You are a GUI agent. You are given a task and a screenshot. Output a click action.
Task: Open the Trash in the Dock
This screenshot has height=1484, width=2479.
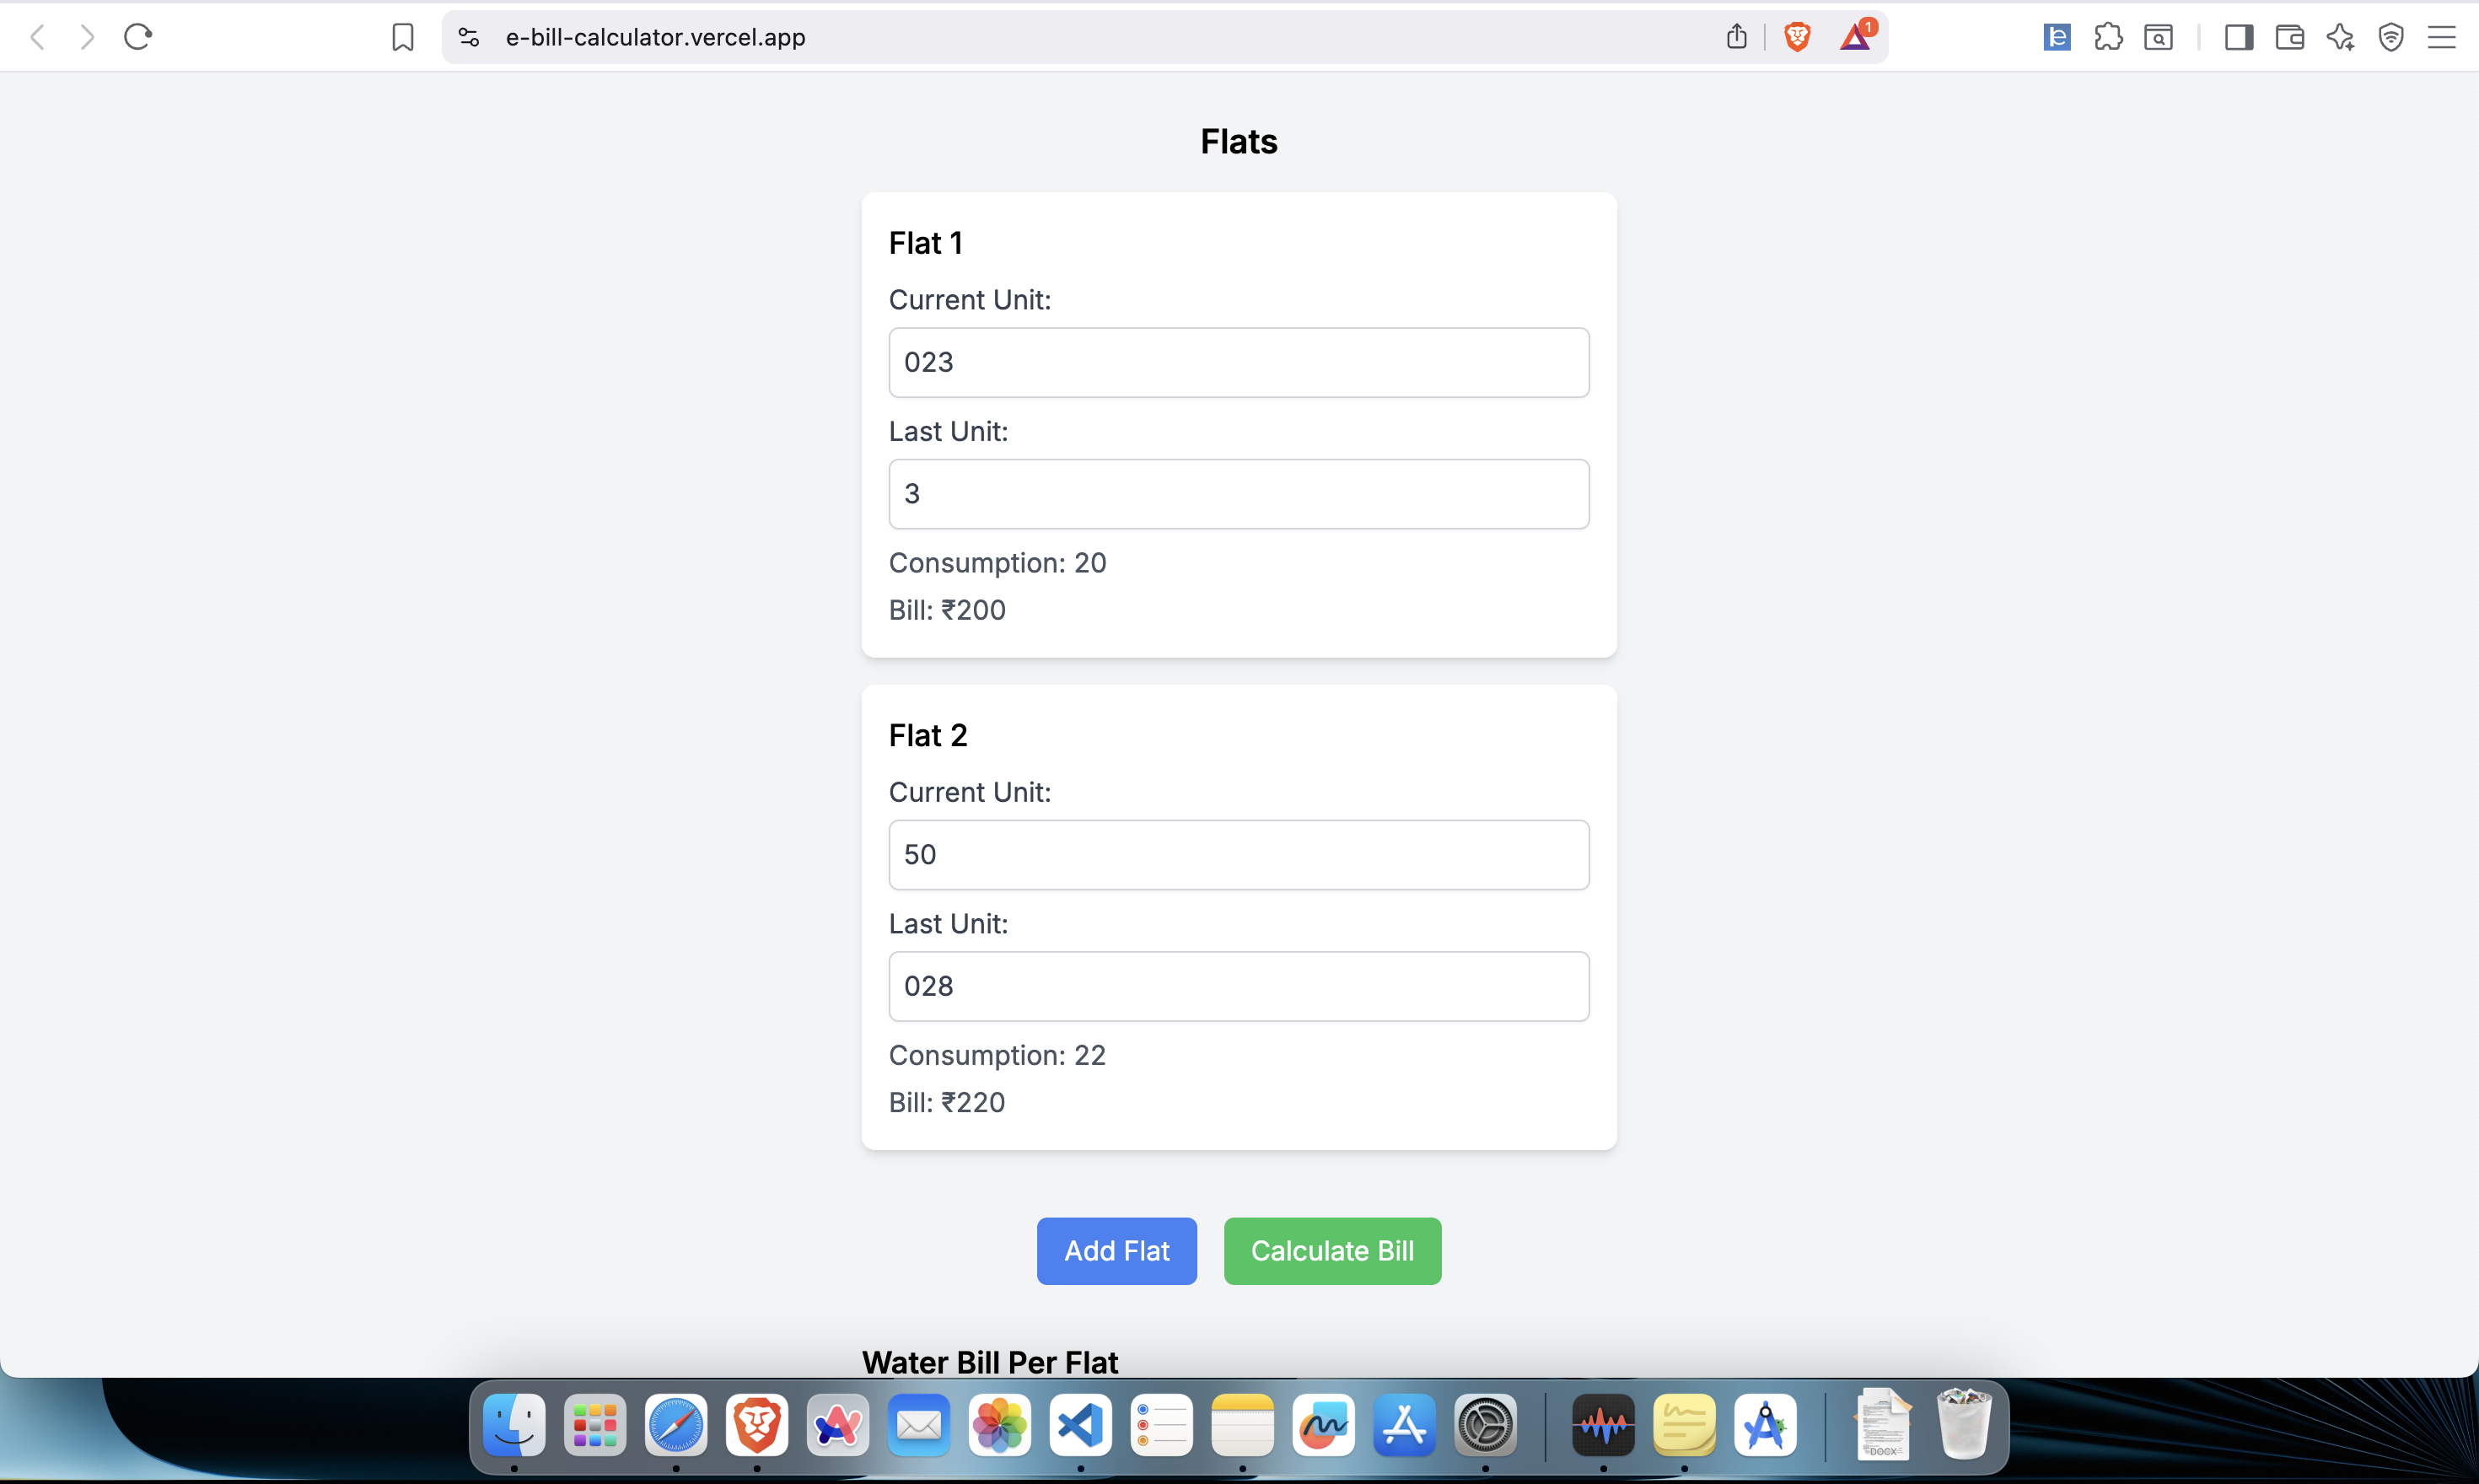[1963, 1425]
